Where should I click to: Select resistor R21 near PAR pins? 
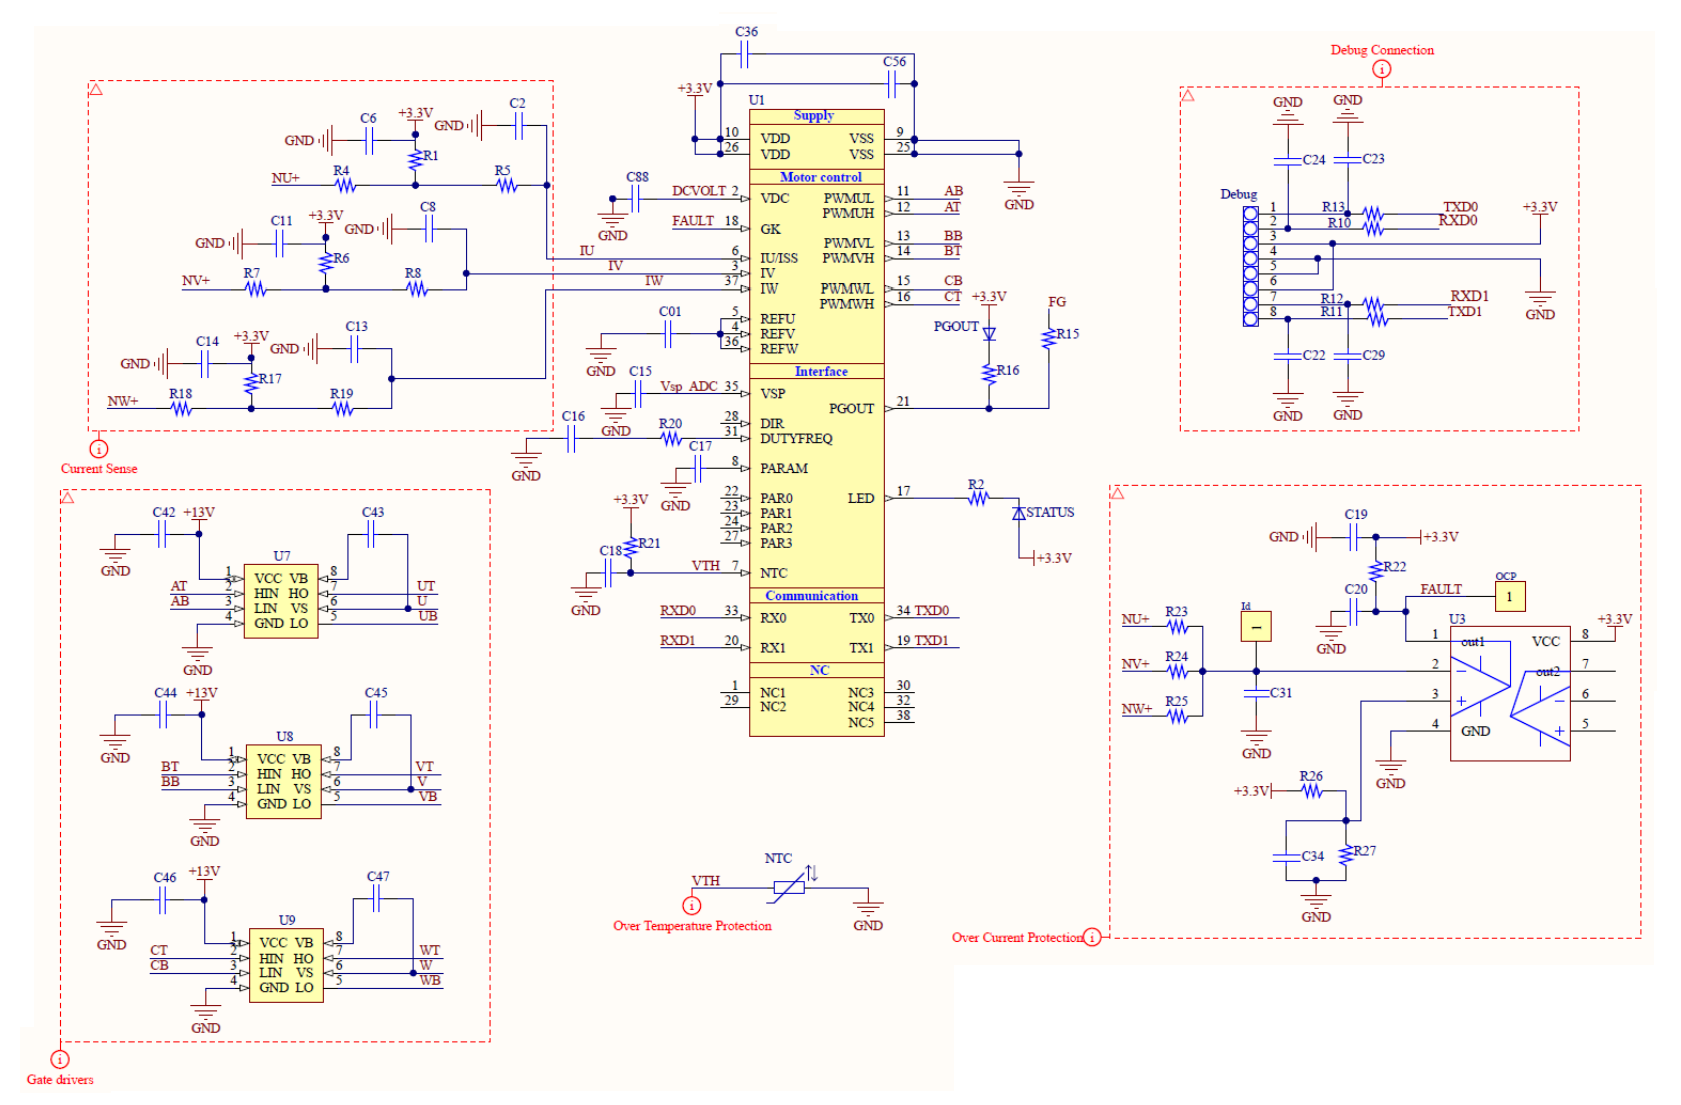(x=630, y=548)
